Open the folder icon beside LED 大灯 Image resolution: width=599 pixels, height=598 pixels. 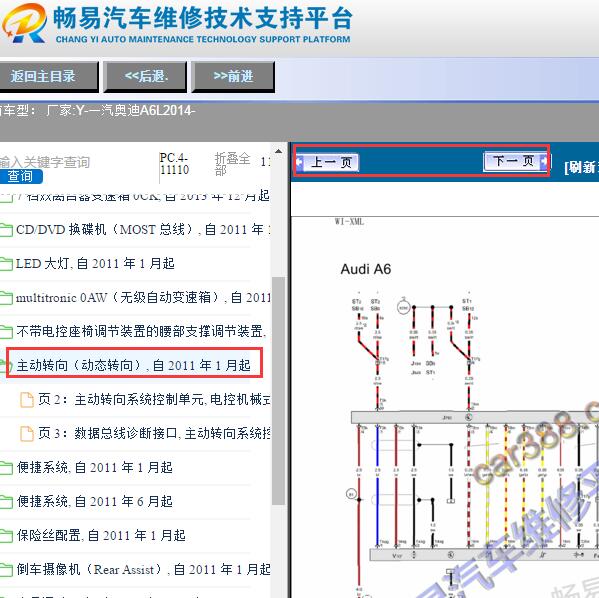point(6,264)
